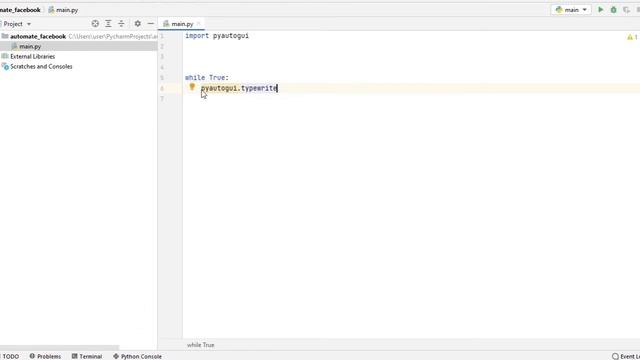This screenshot has width=640, height=360.
Task: Open the TODO tool window
Action: coord(10,356)
